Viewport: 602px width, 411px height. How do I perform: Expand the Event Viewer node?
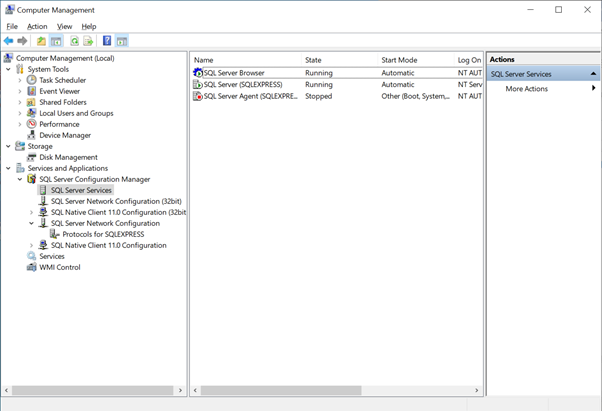click(20, 91)
